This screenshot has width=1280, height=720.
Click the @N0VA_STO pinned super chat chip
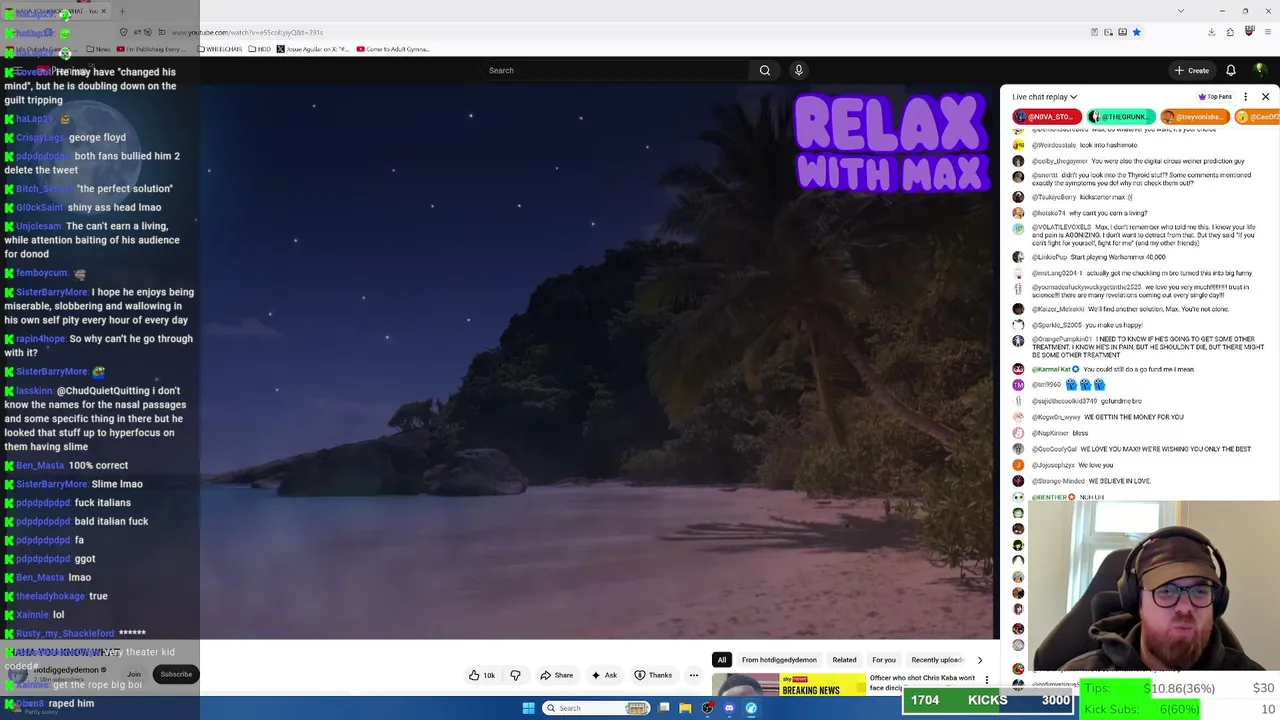[x=1046, y=117]
